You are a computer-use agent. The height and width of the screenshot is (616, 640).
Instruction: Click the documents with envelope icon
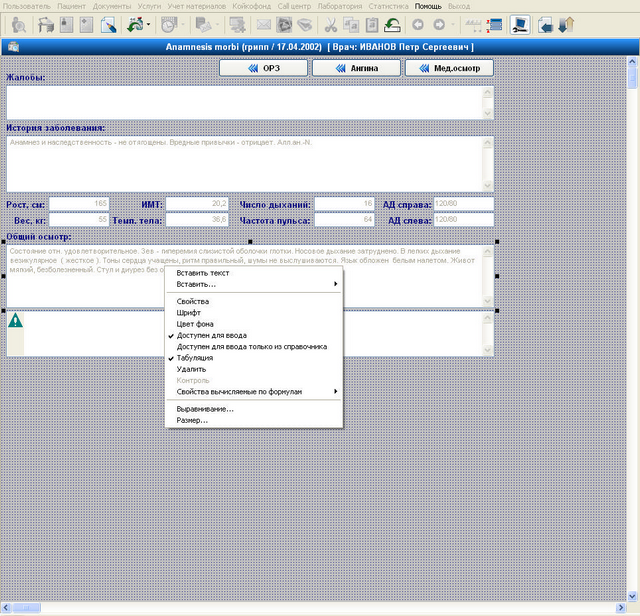[x=203, y=25]
